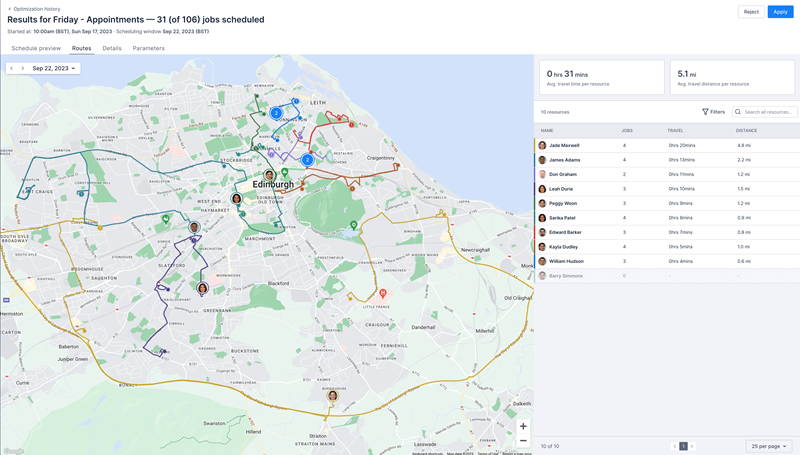Click Don Graham's avatar in resource list
800x455 pixels.
543,174
